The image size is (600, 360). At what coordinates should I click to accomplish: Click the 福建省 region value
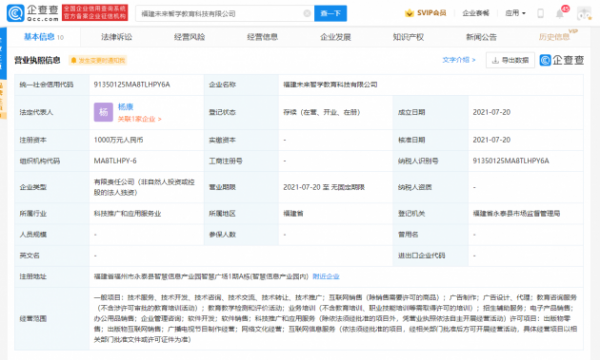(293, 213)
